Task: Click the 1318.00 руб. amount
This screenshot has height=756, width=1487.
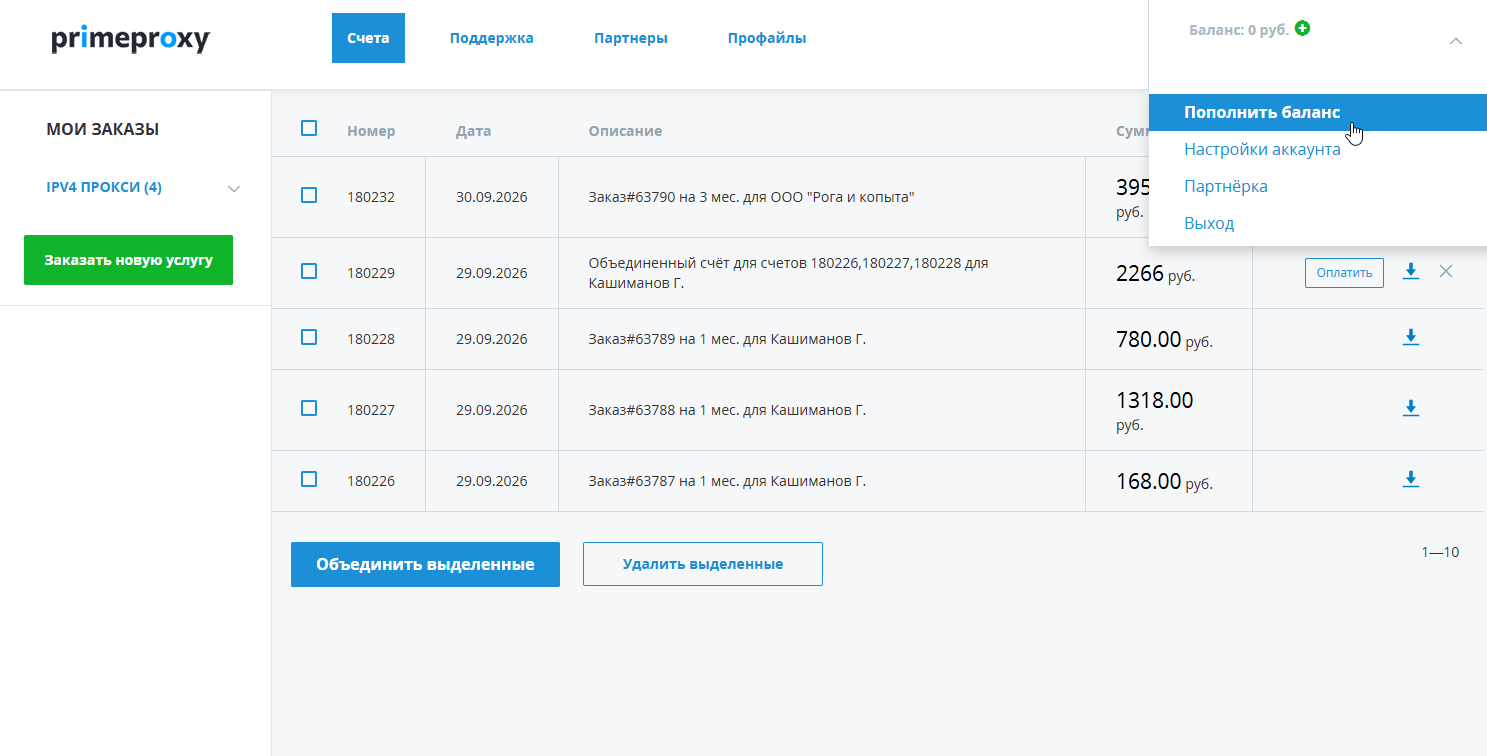Action: (x=1155, y=411)
